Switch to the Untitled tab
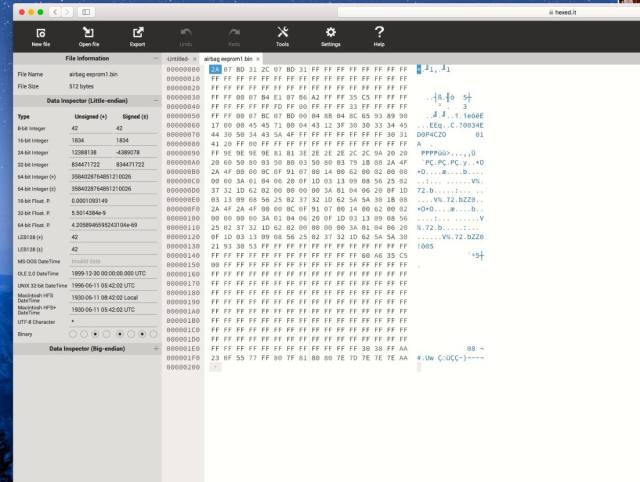This screenshot has height=482, width=640. coord(177,59)
